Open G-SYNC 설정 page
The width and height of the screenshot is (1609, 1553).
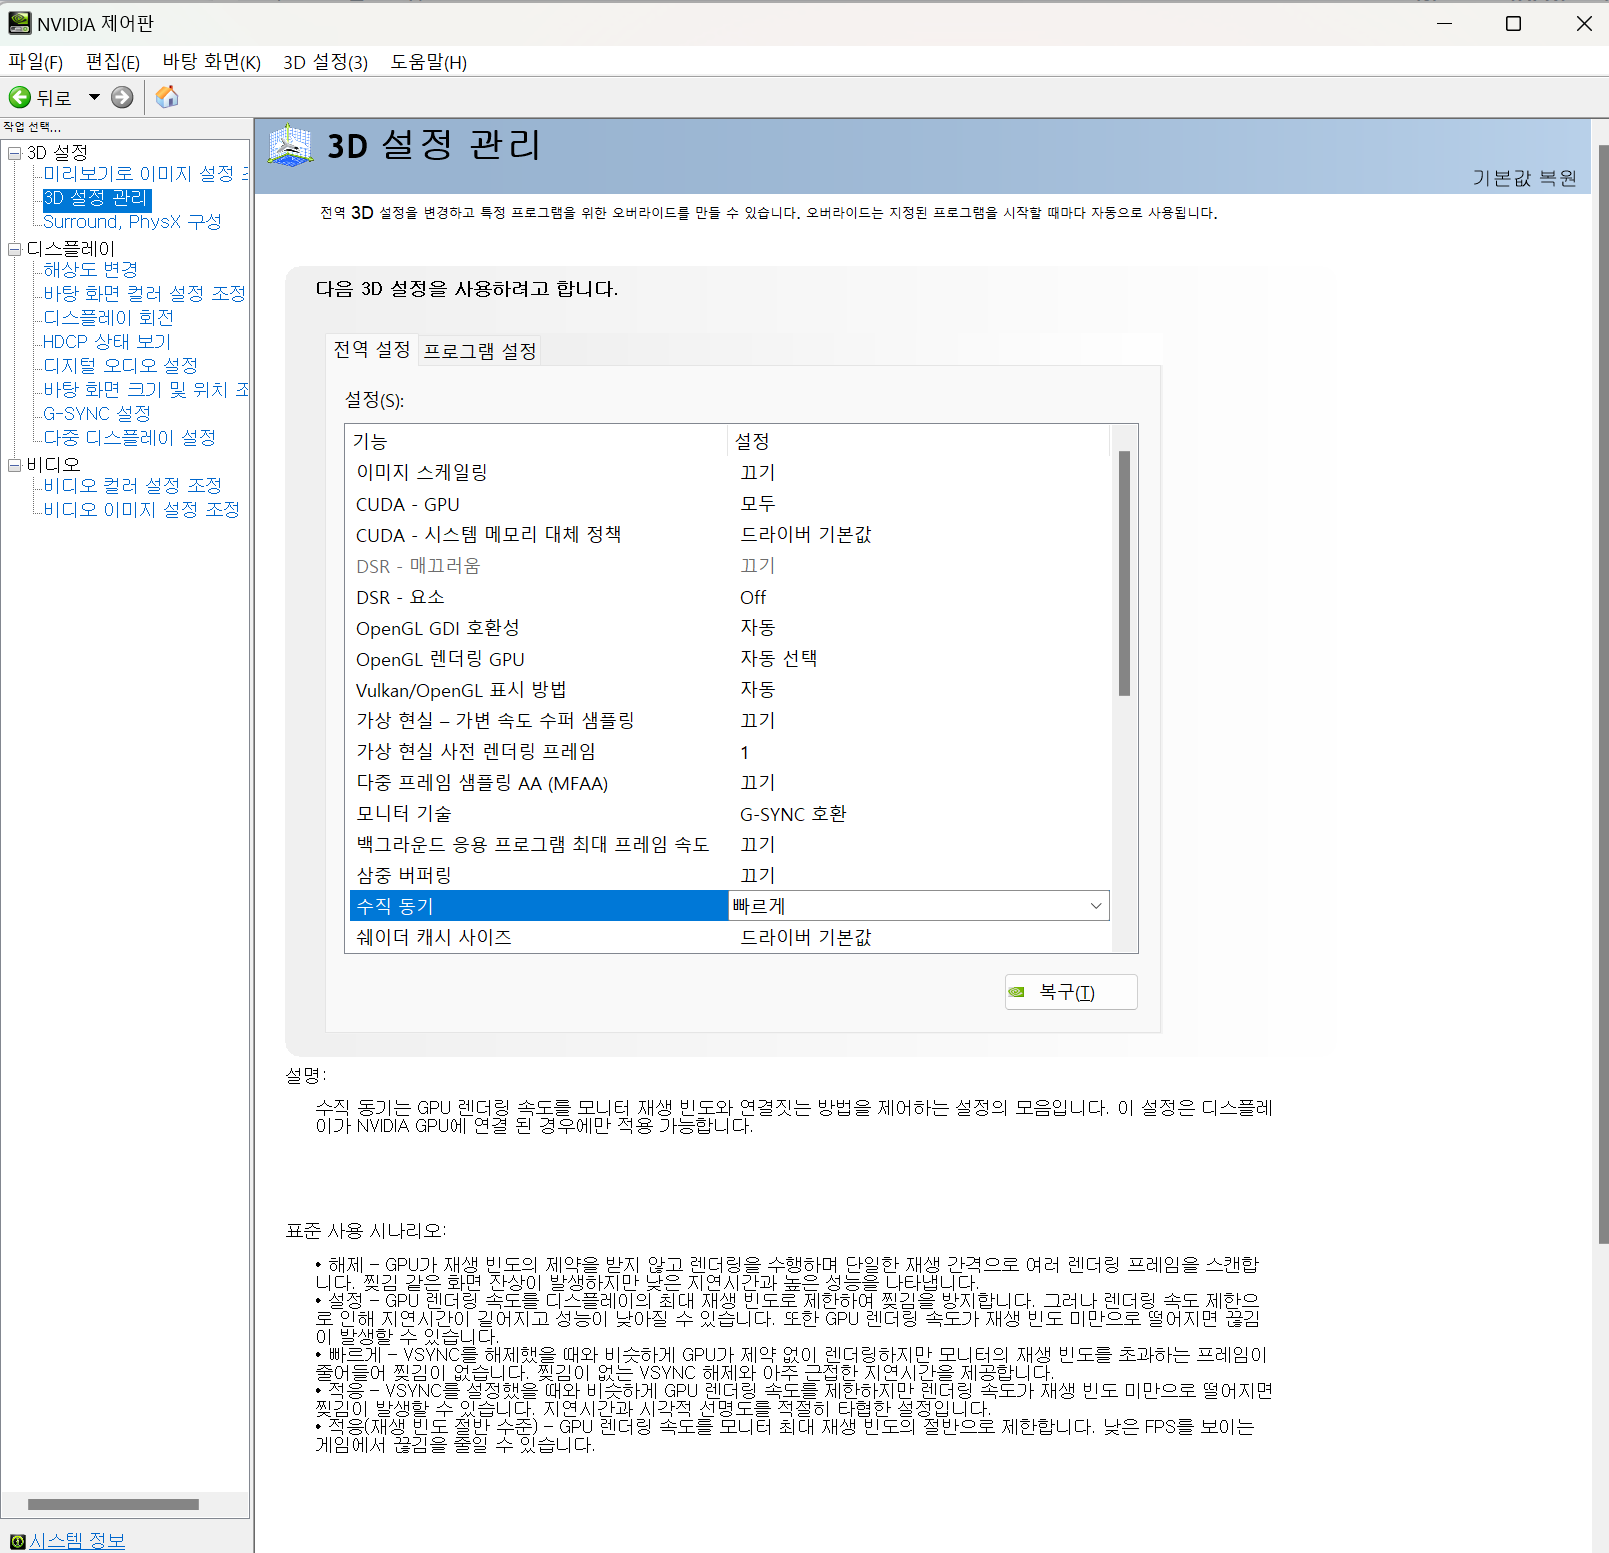point(97,414)
